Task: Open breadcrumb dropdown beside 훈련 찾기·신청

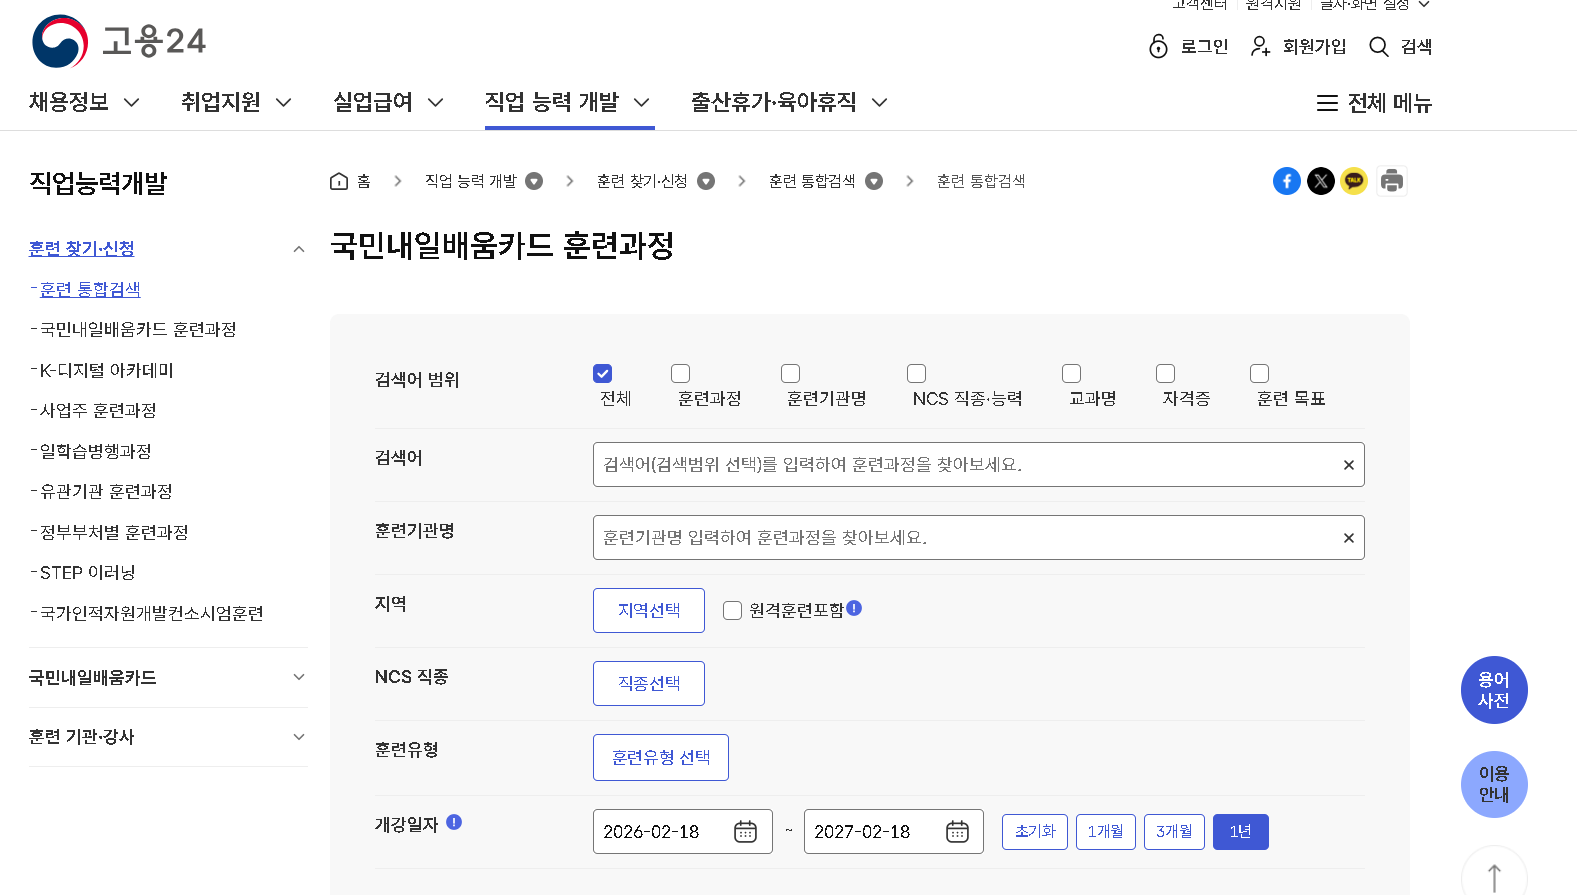Action: pyautogui.click(x=706, y=181)
